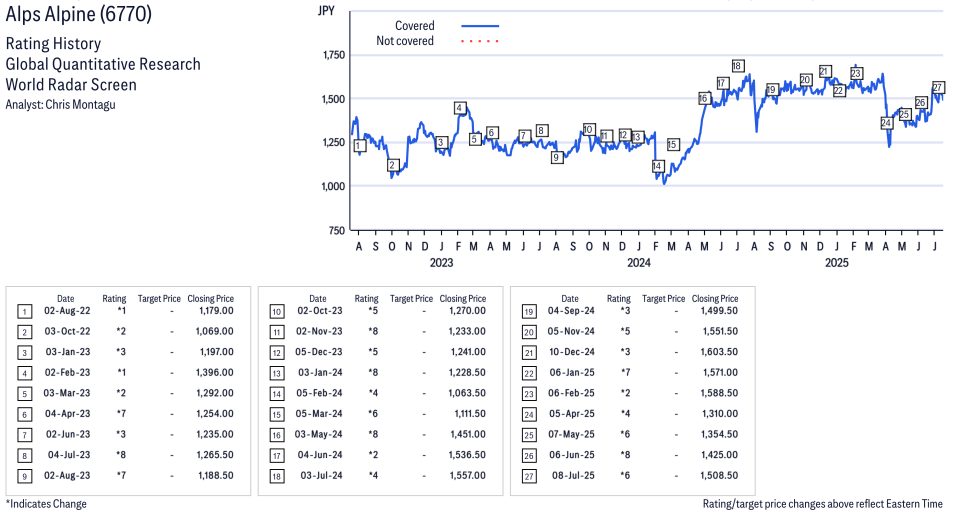The width and height of the screenshot is (954, 510).
Task: Click closing price 1,508.50
Action: pyautogui.click(x=720, y=475)
